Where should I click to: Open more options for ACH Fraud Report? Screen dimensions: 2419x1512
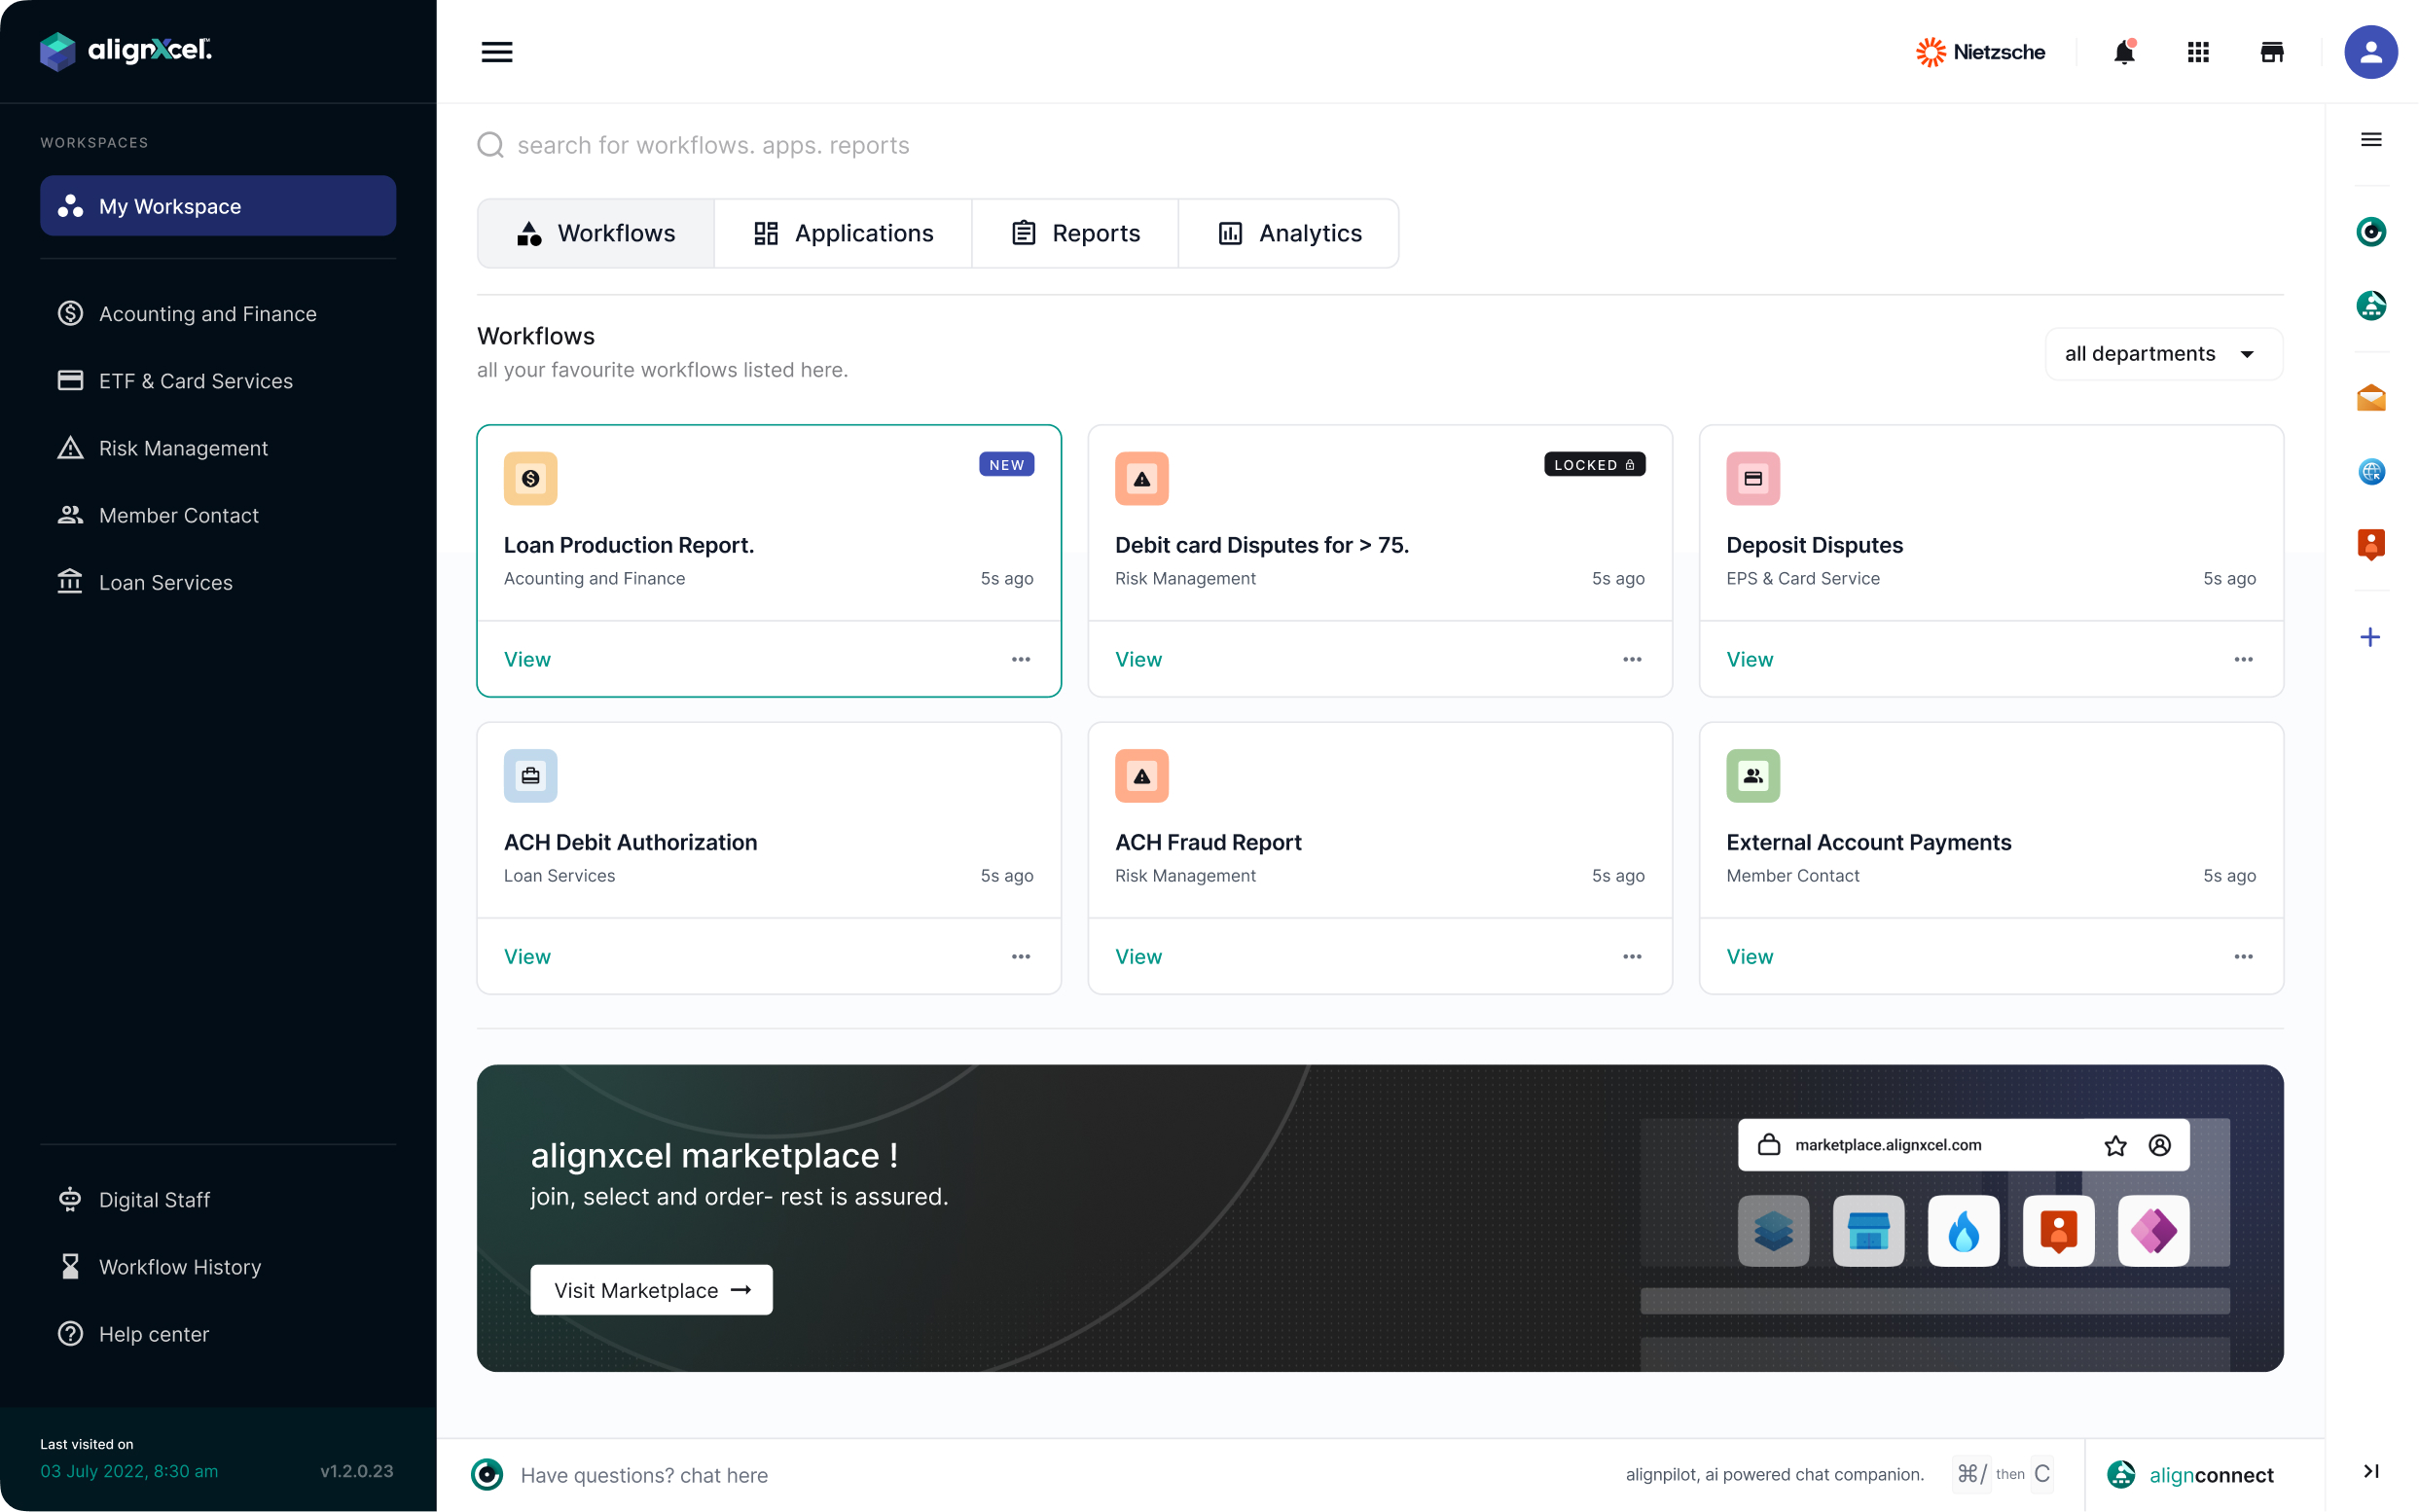1632,956
